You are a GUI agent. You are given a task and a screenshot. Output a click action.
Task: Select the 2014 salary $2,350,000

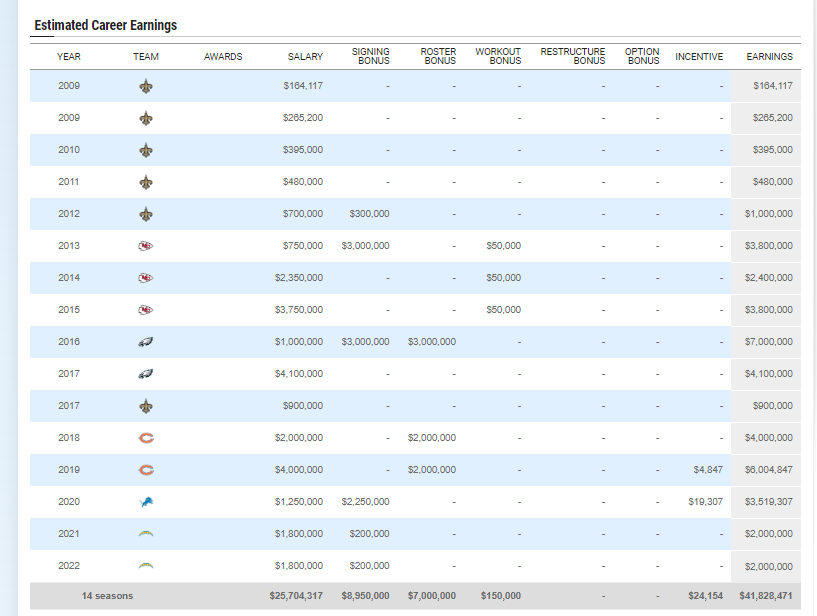[x=299, y=278]
